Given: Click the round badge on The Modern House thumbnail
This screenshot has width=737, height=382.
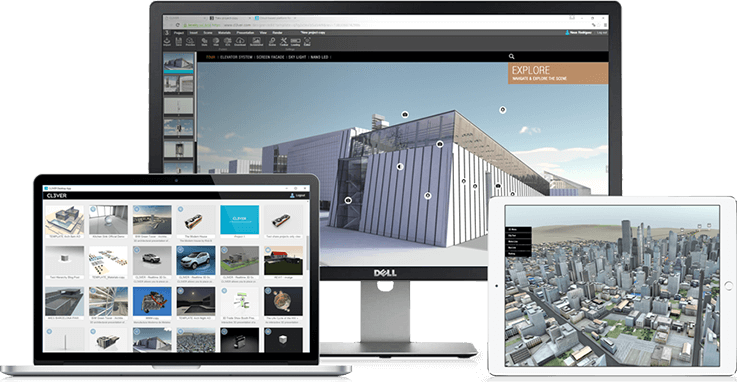Looking at the screenshot, I should pos(180,209).
